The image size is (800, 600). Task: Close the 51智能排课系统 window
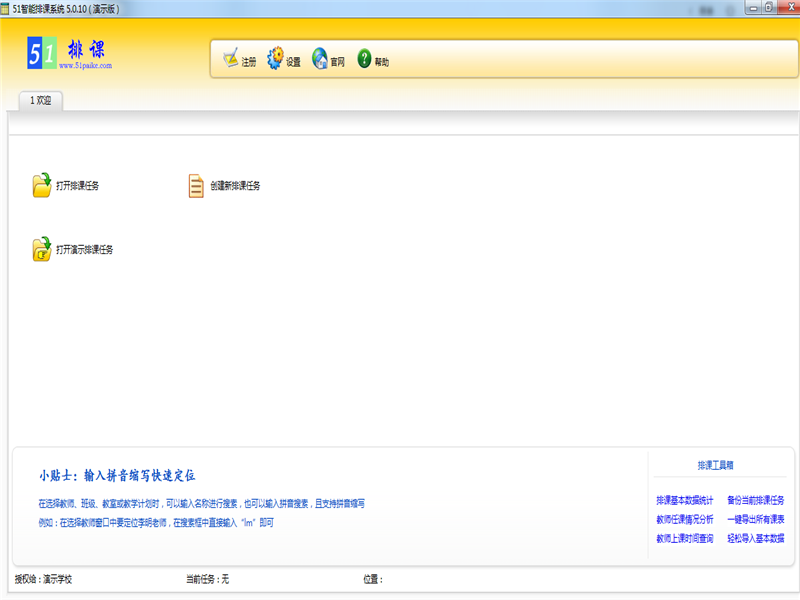[x=789, y=8]
